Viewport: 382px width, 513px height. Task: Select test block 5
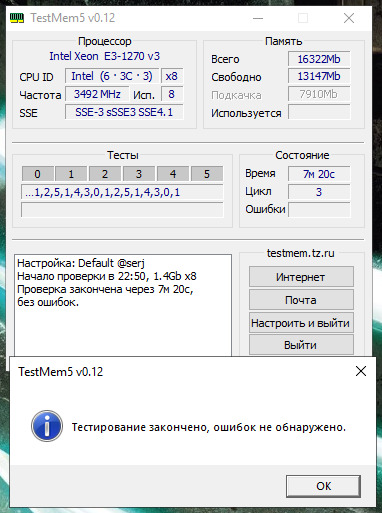(207, 174)
